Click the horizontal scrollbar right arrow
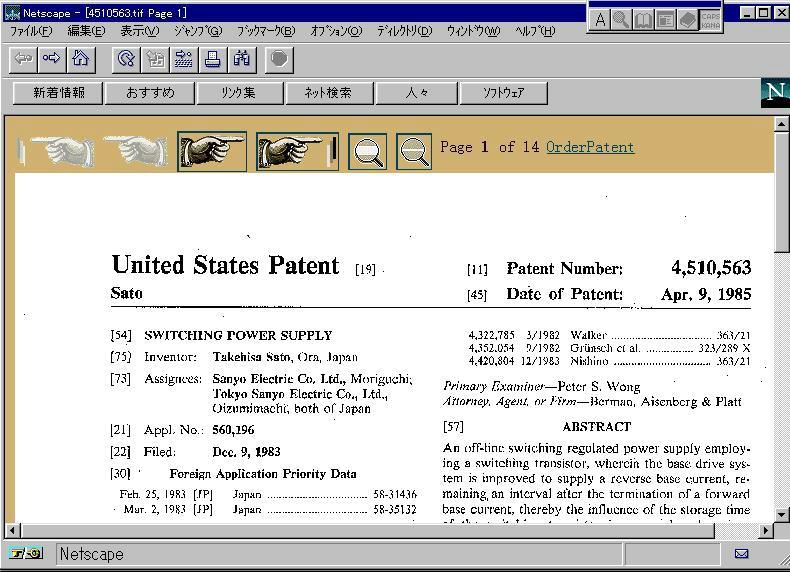Image resolution: width=790 pixels, height=572 pixels. [767, 530]
